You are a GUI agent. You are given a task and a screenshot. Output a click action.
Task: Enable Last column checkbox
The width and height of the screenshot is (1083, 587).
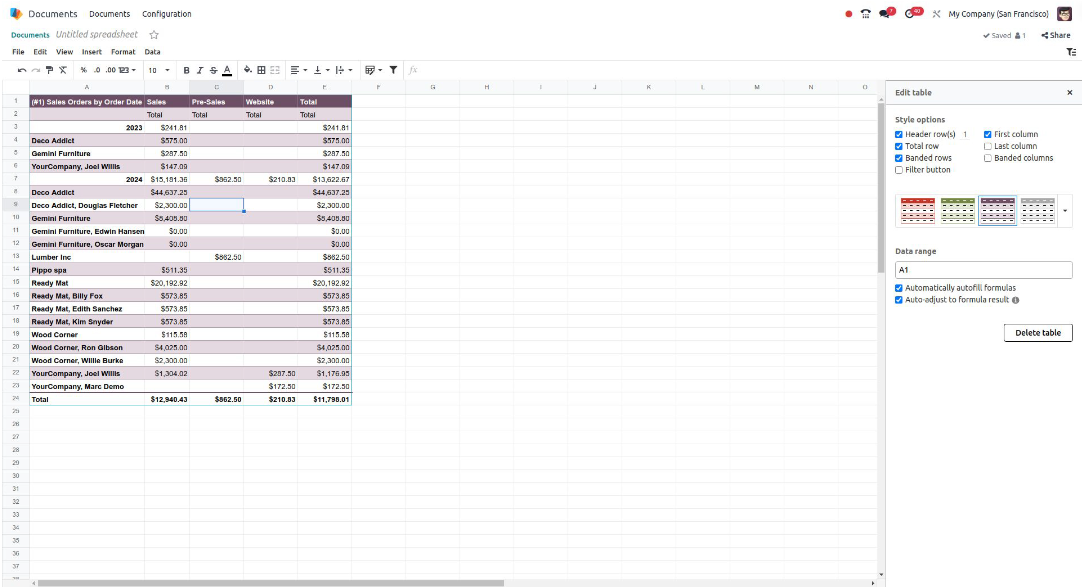pos(988,146)
